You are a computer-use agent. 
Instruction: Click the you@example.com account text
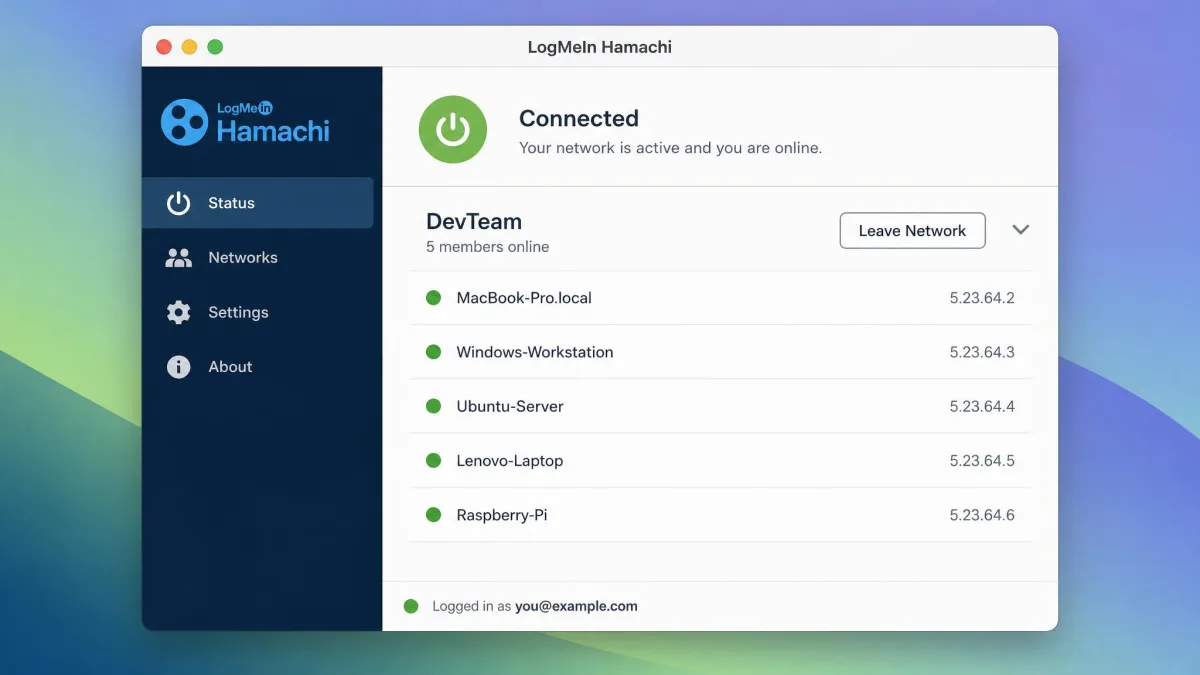[x=576, y=606]
